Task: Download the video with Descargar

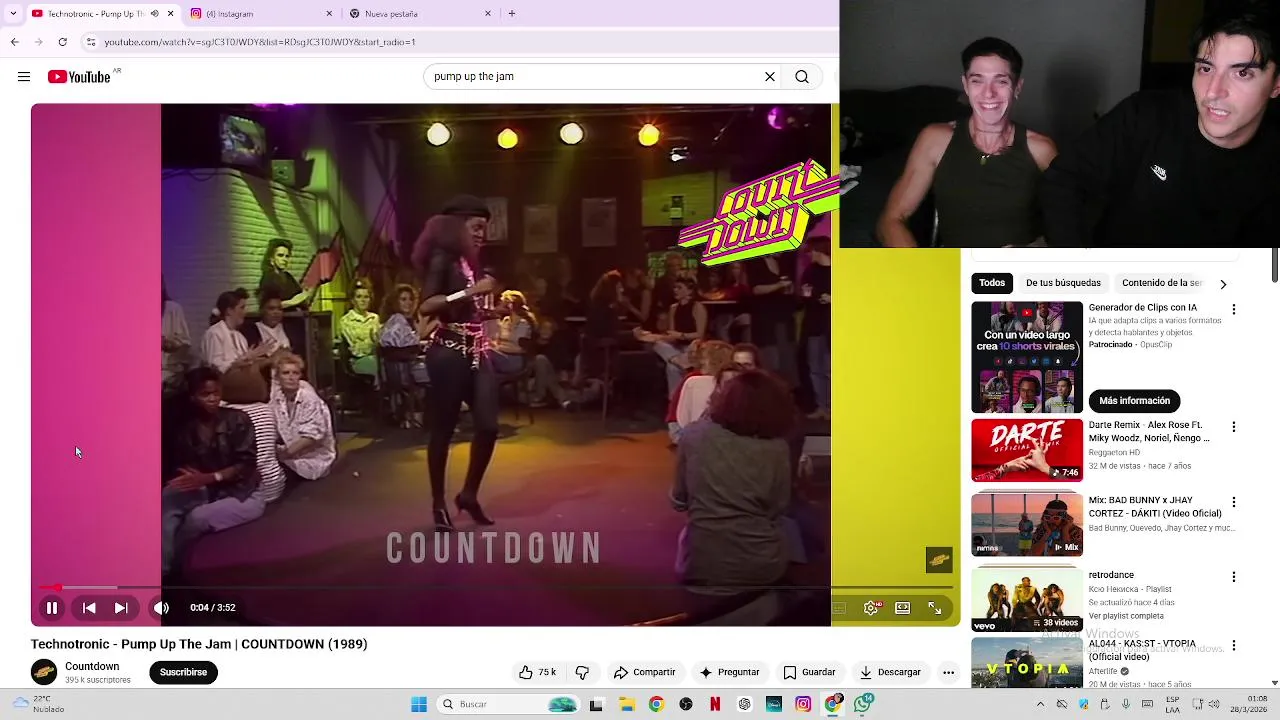Action: click(890, 672)
